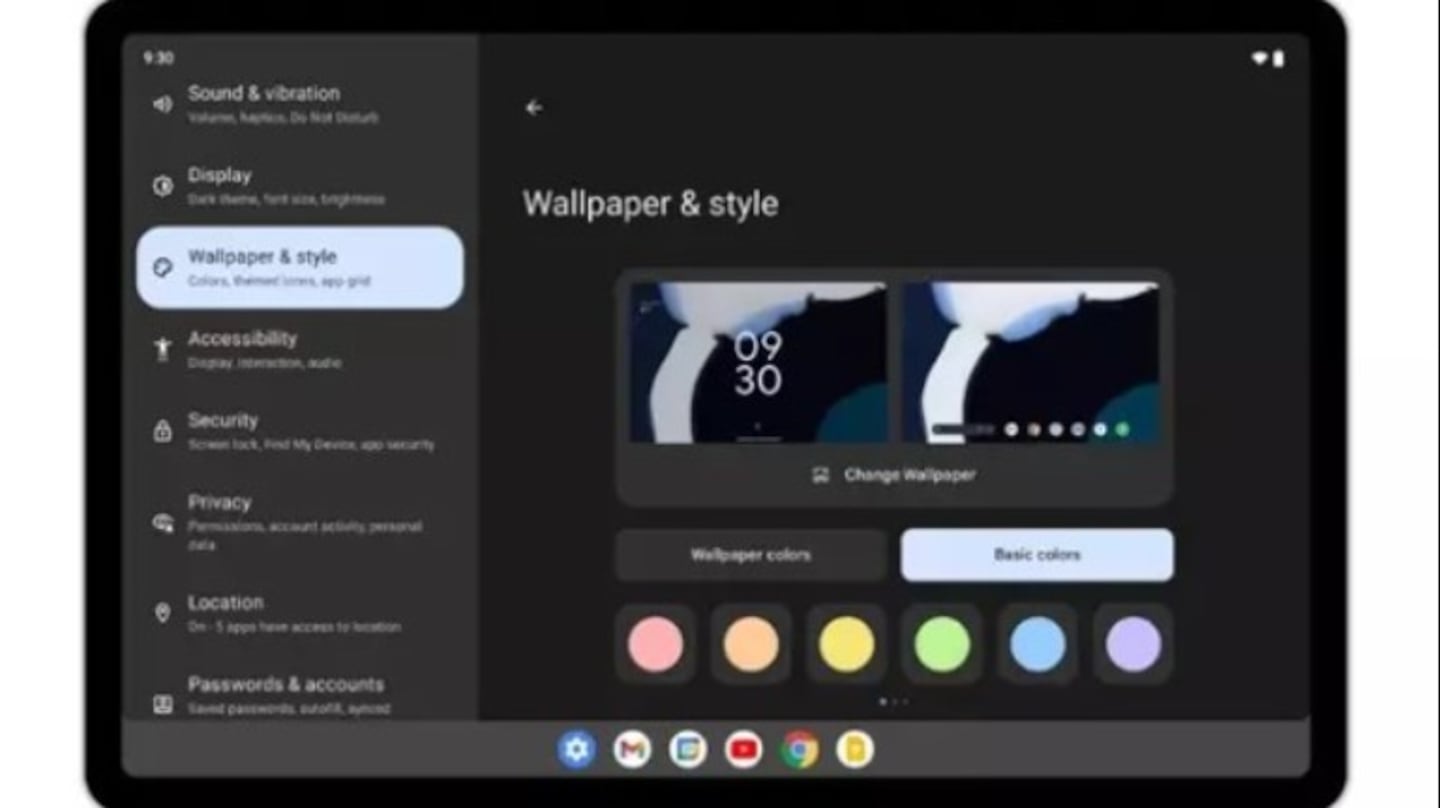This screenshot has width=1440, height=808.
Task: Select the Basic colors tab
Action: pyautogui.click(x=1037, y=555)
